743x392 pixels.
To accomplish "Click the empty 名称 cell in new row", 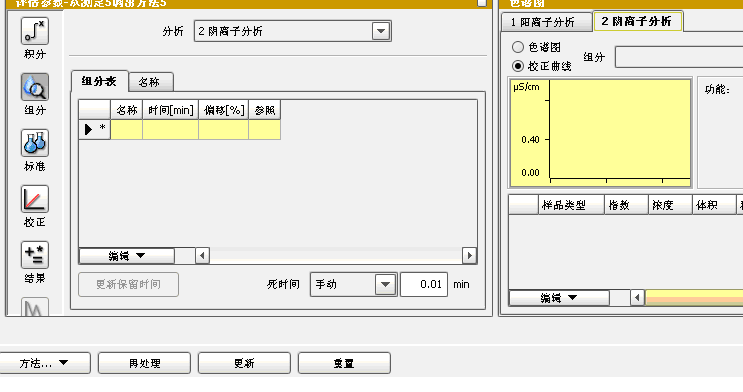I will (127, 129).
